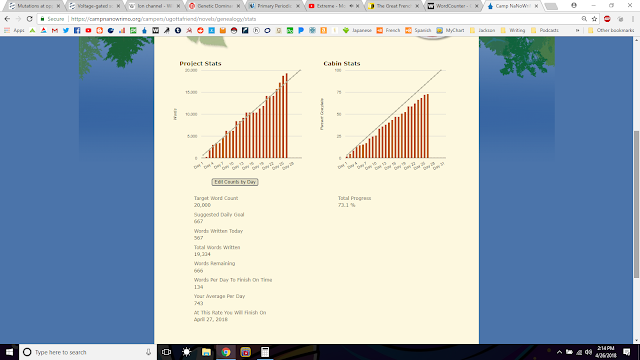Viewport: 640px width, 360px height.
Task: Bookmark this page with the star icon
Action: pyautogui.click(x=594, y=19)
